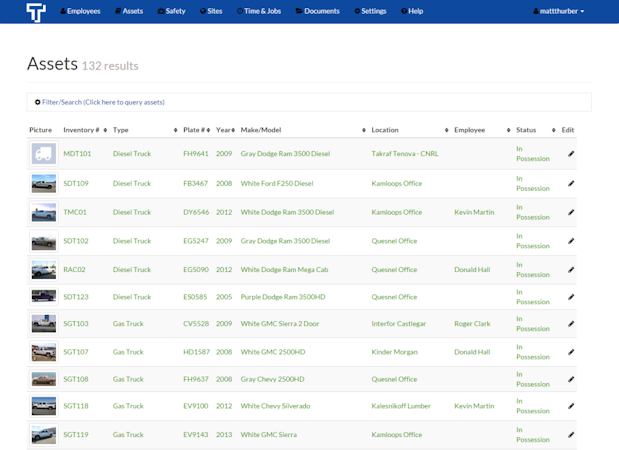Screen dimensions: 619x450
Task: Click White GMC Sierra 2 Door
Action: pos(279,324)
